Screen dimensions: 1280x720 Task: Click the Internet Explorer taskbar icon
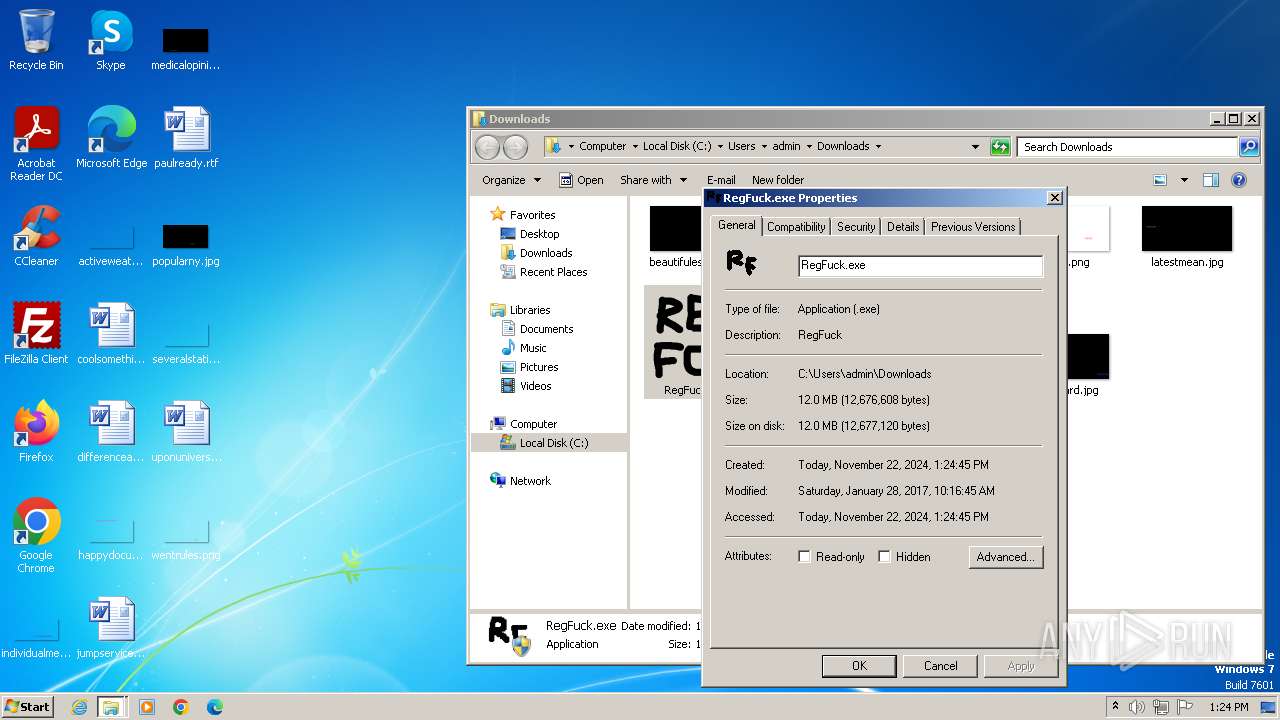click(x=79, y=707)
